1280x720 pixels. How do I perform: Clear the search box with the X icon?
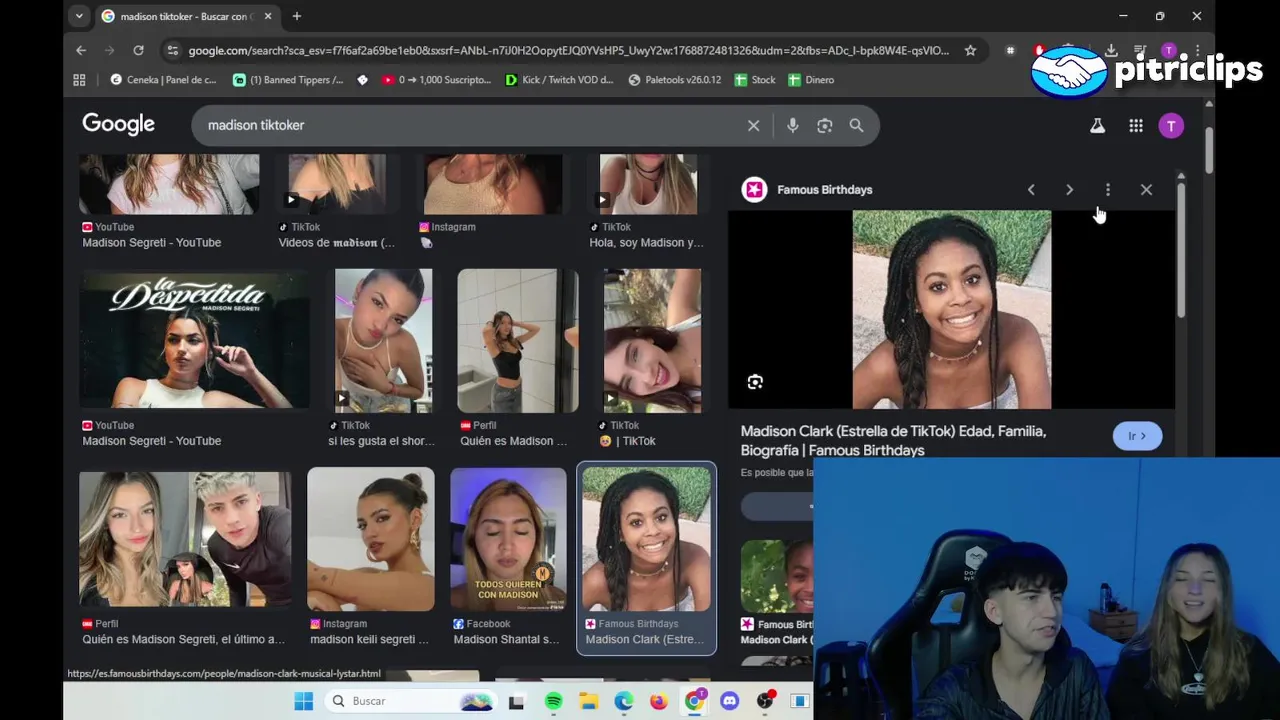pyautogui.click(x=754, y=125)
